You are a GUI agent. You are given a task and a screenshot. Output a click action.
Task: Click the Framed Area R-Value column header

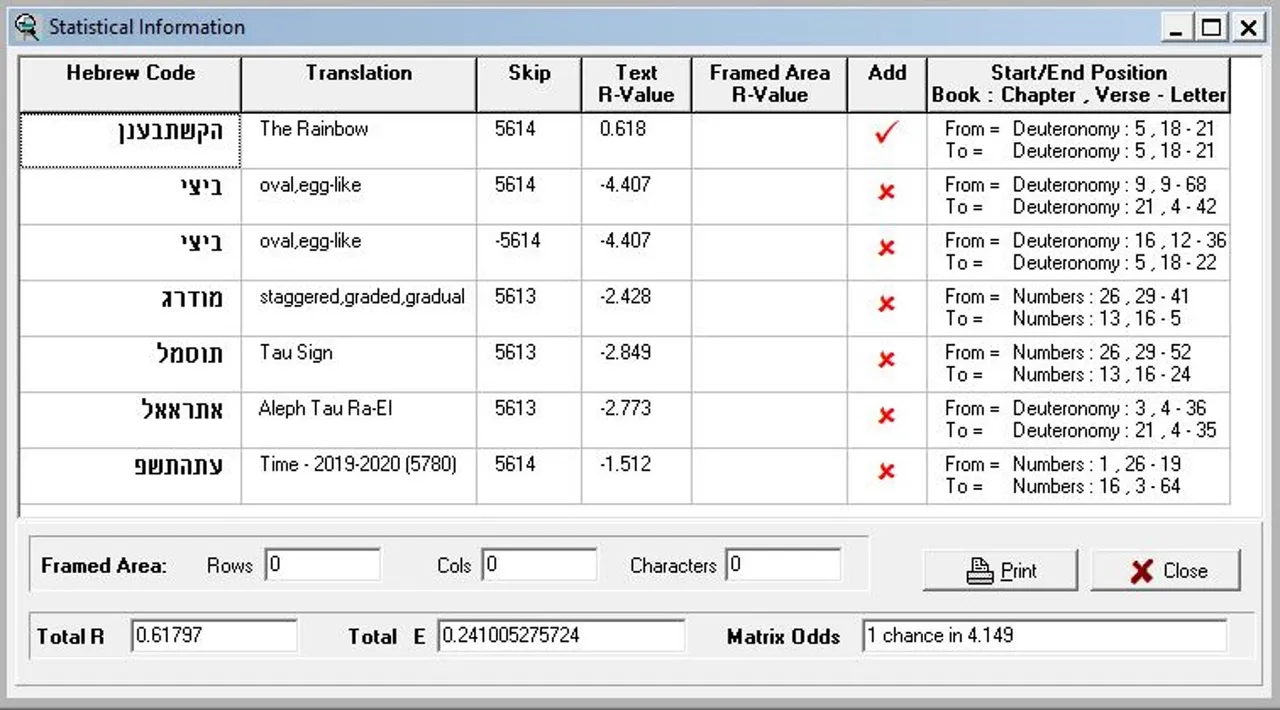[x=769, y=84]
